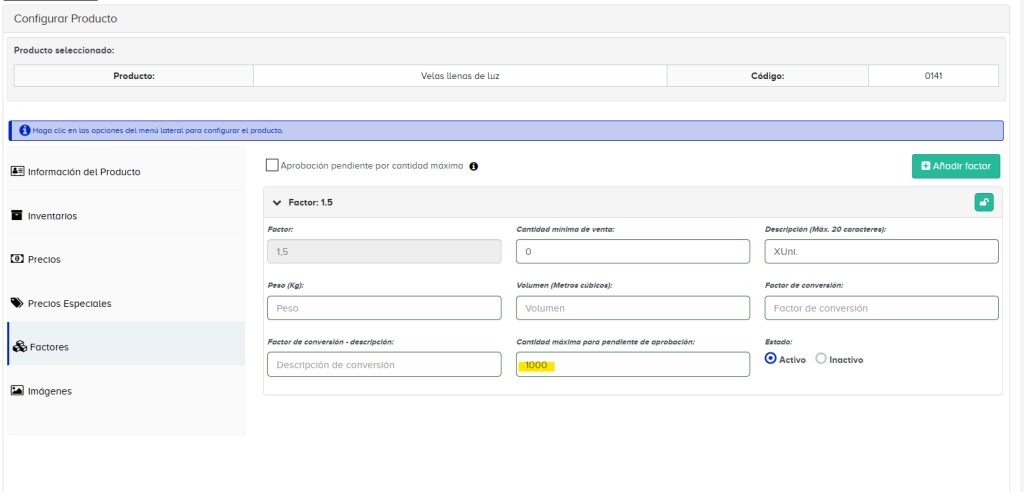
Task: Click the Cantidad mínima de venta field
Action: (633, 252)
